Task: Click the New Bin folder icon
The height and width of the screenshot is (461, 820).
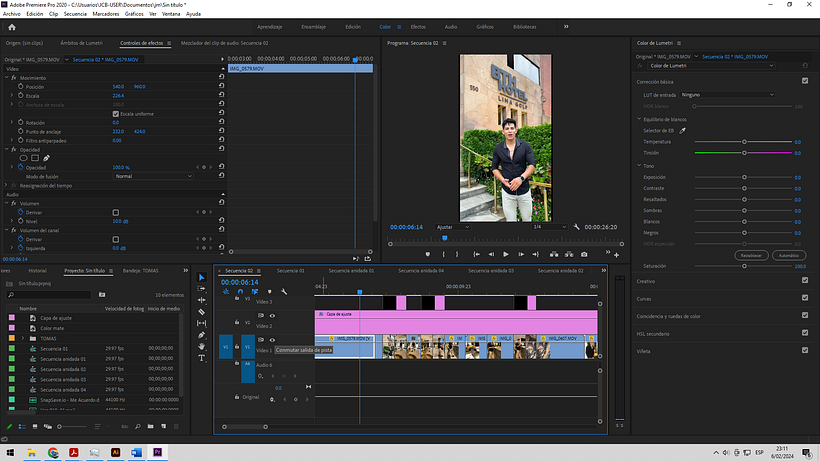Action: point(151,427)
